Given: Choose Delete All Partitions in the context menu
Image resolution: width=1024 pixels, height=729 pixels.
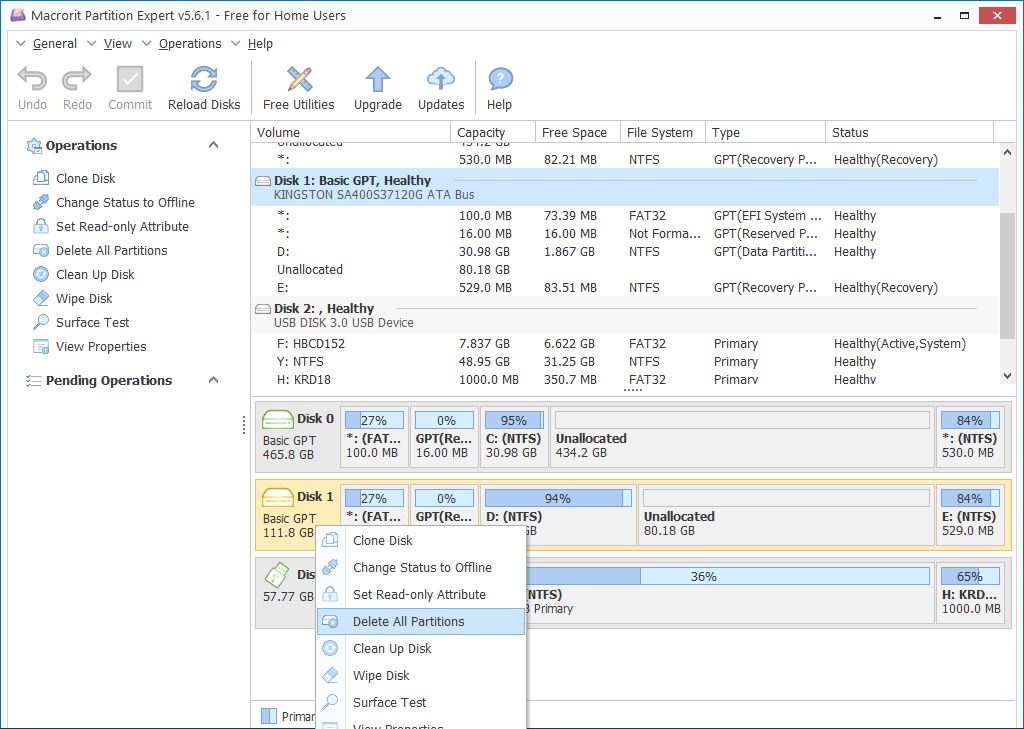Looking at the screenshot, I should pyautogui.click(x=408, y=621).
